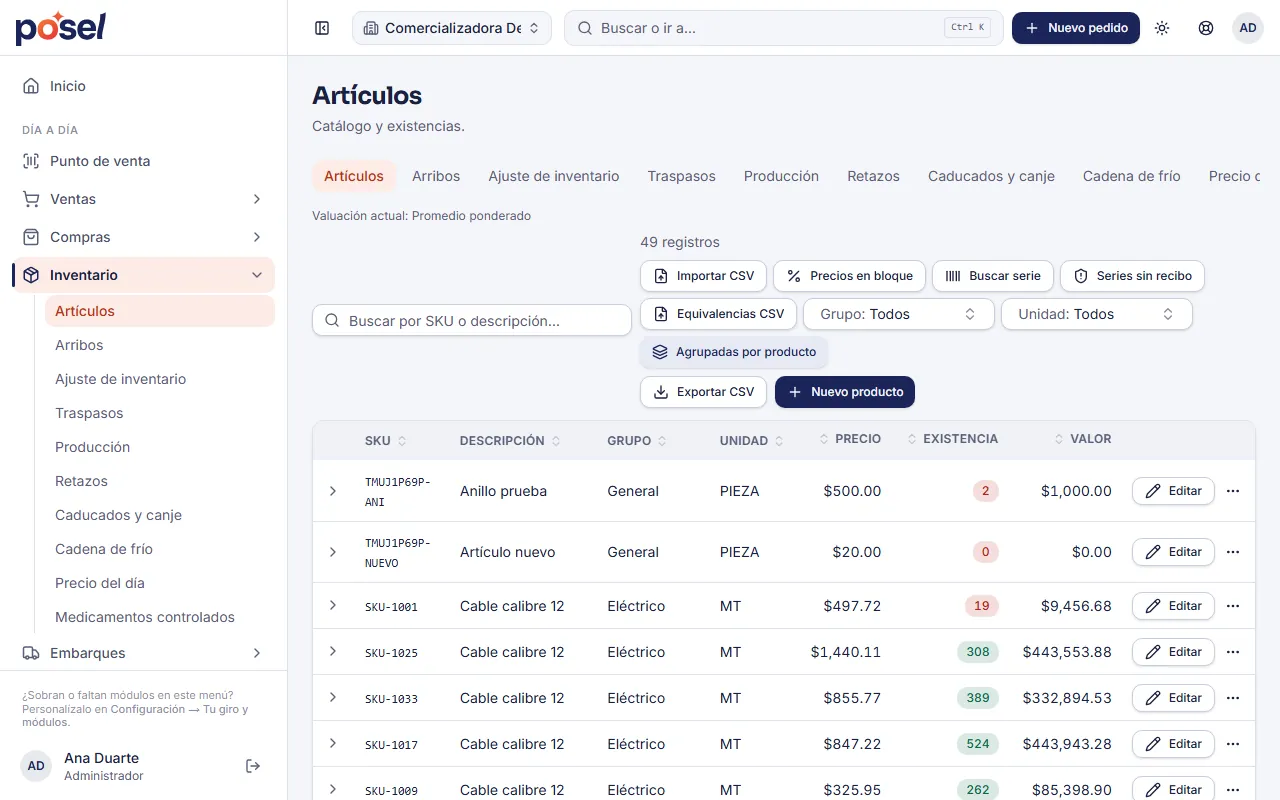Open the Comercializadora company selector
The image size is (1280, 800).
click(452, 28)
